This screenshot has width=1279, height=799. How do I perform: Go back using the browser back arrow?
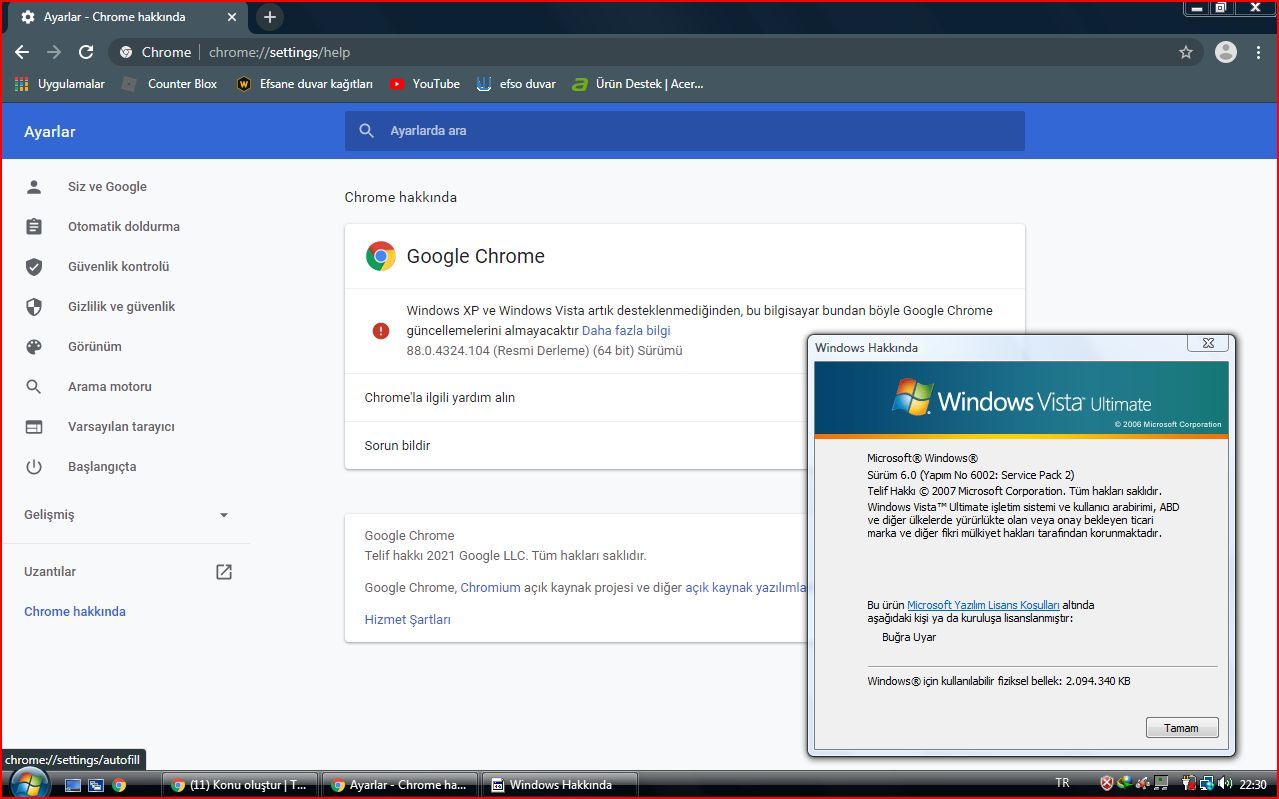click(x=22, y=52)
